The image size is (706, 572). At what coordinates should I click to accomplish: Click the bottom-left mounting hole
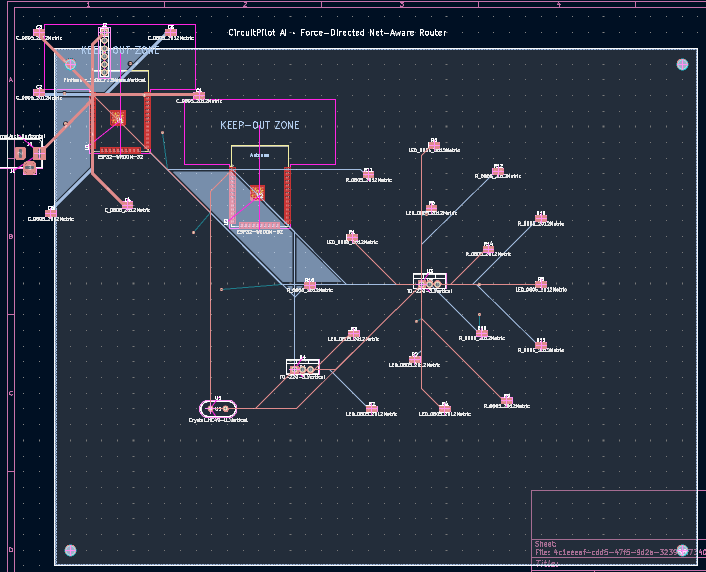click(x=70, y=550)
